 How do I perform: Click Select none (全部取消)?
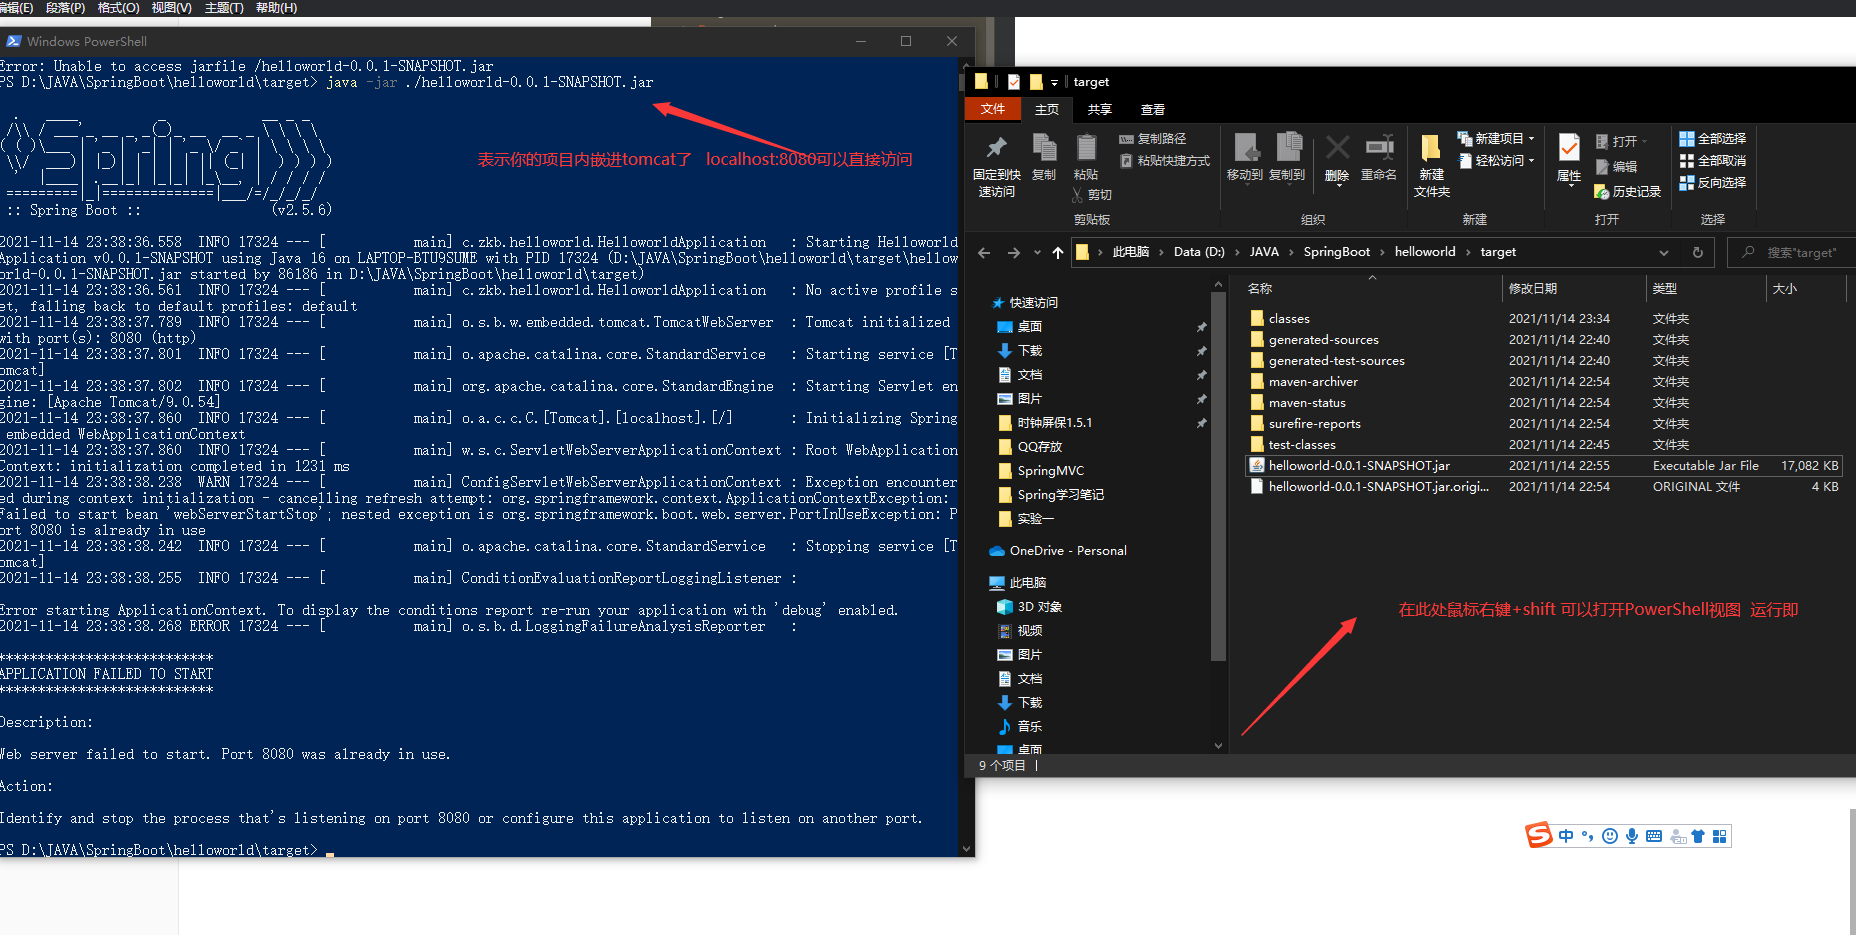point(1713,161)
